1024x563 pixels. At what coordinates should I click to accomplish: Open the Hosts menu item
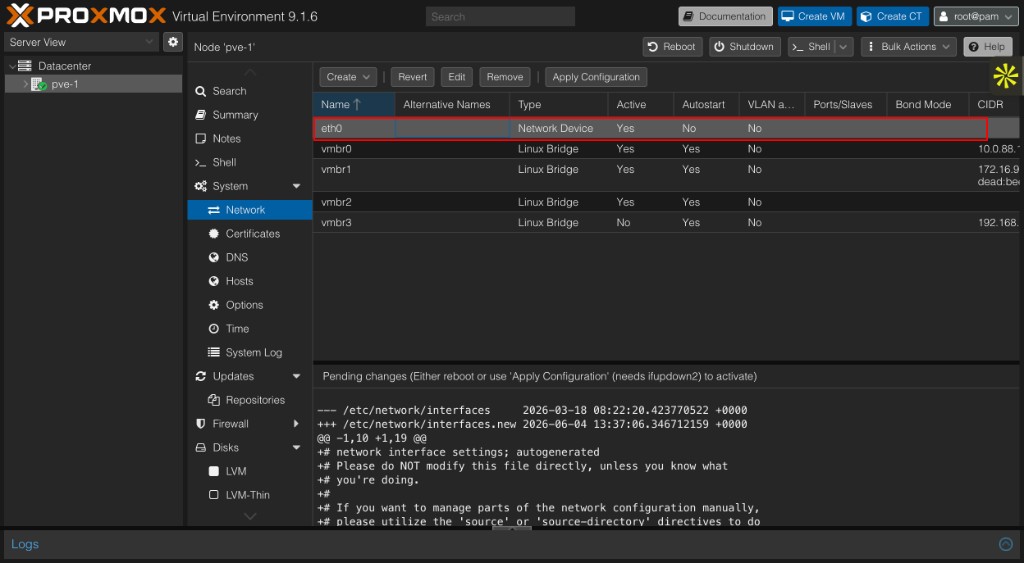tap(249, 281)
